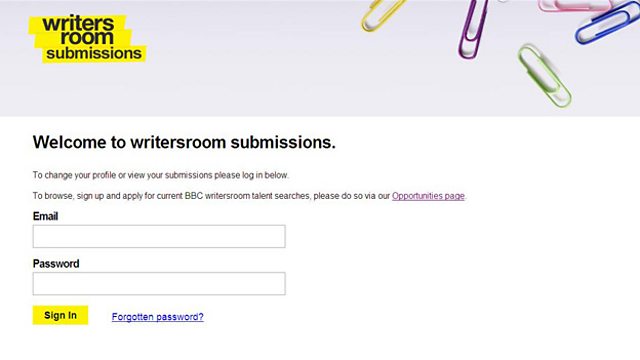Click the purple paperclip graphic
Image resolution: width=640 pixels, height=360 pixels.
tap(473, 28)
